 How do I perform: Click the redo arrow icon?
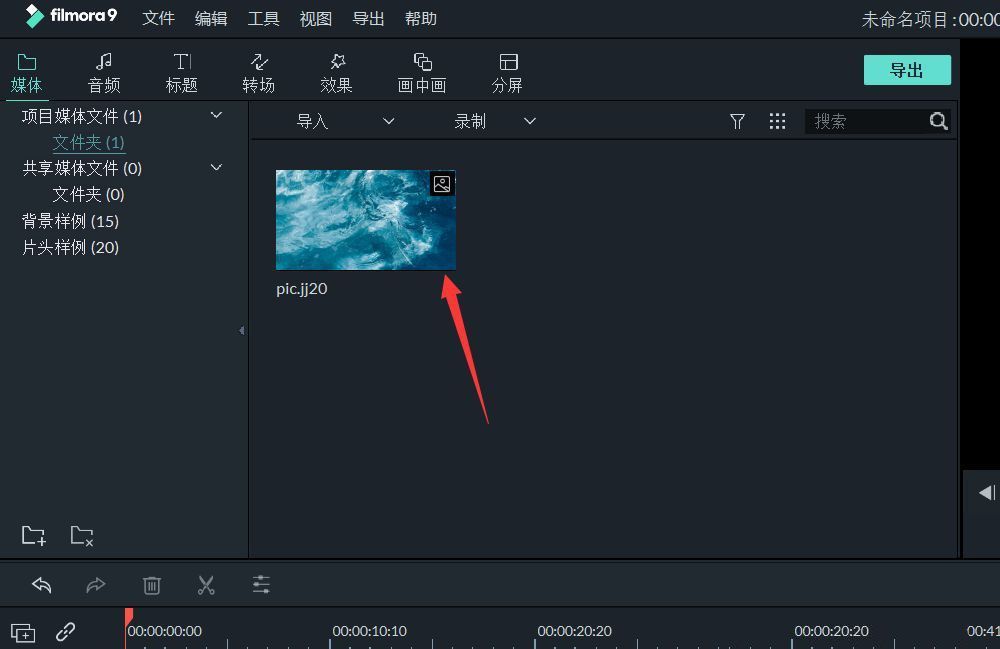[96, 585]
